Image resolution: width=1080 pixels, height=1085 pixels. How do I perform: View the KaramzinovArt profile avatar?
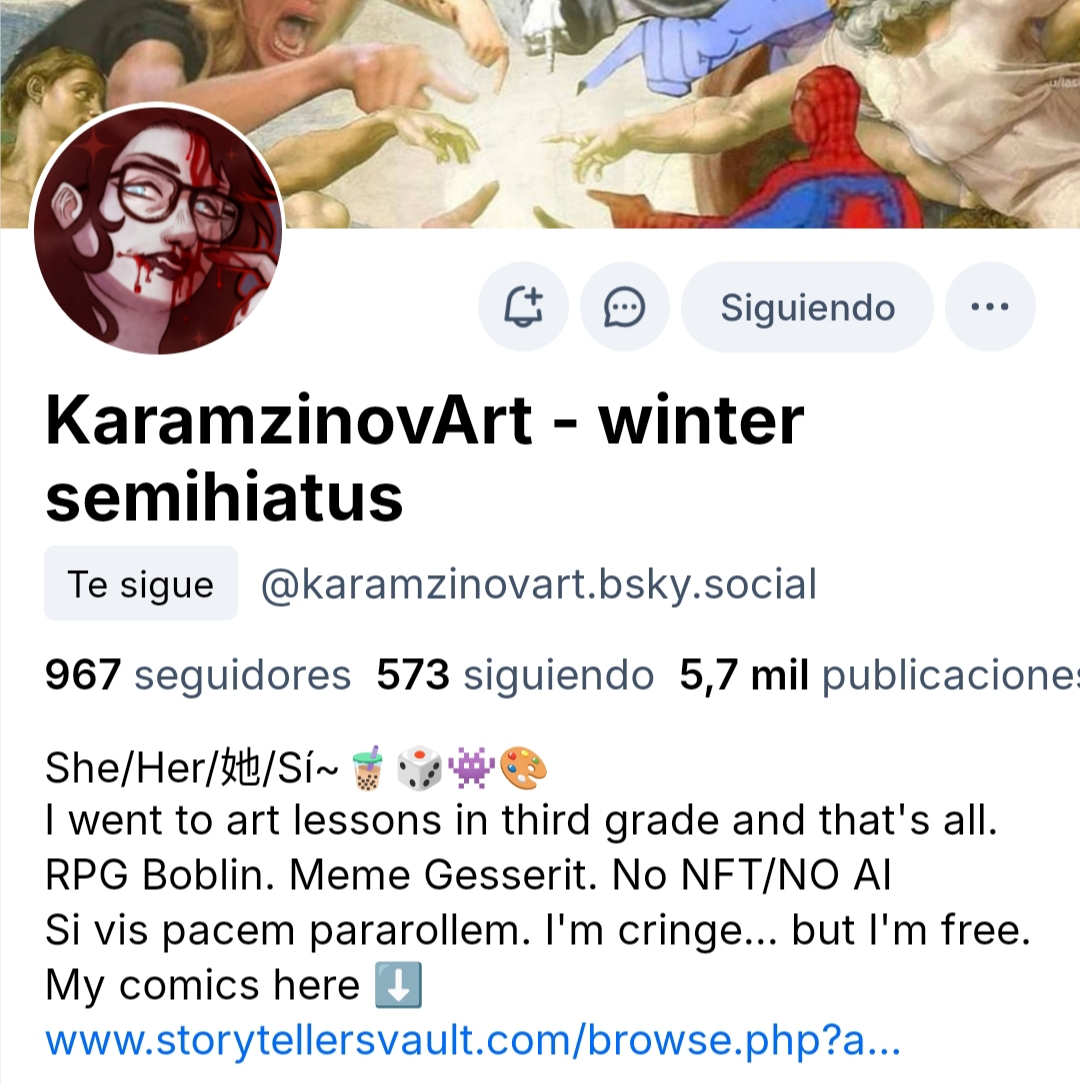(x=158, y=229)
